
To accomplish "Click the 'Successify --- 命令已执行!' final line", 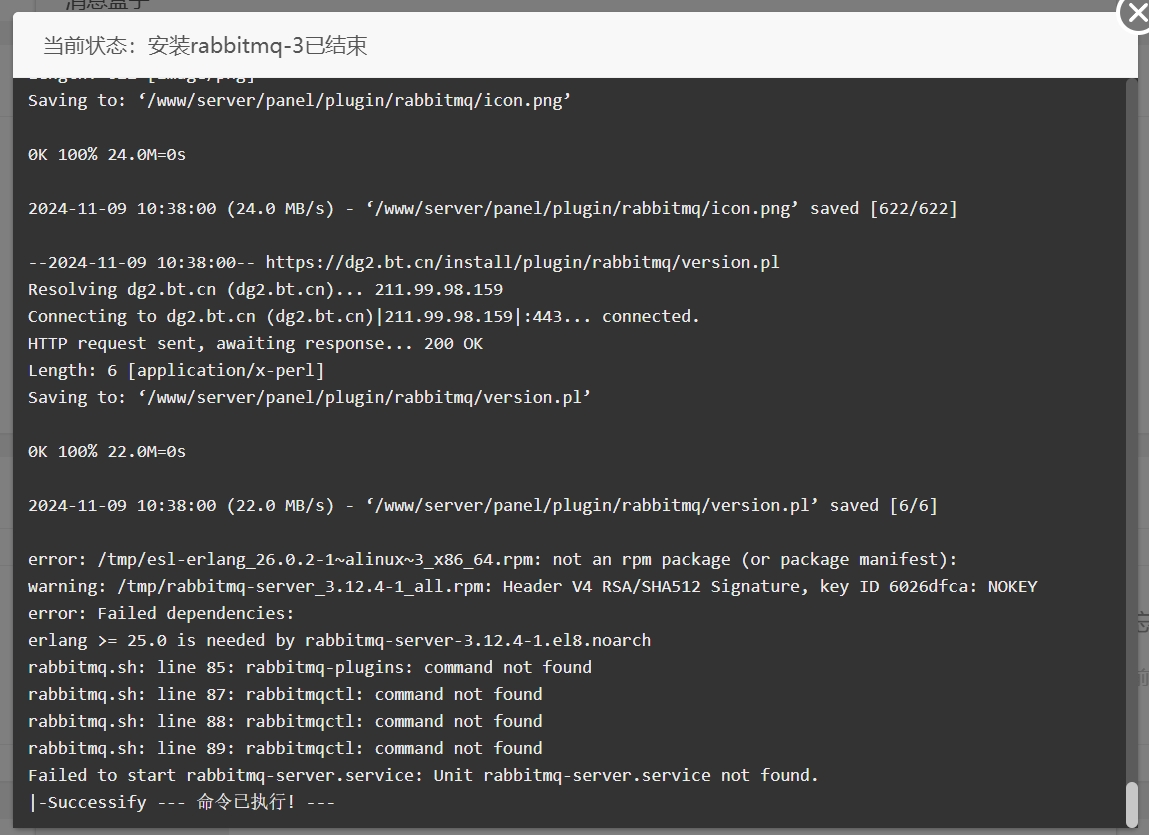I will coord(182,802).
